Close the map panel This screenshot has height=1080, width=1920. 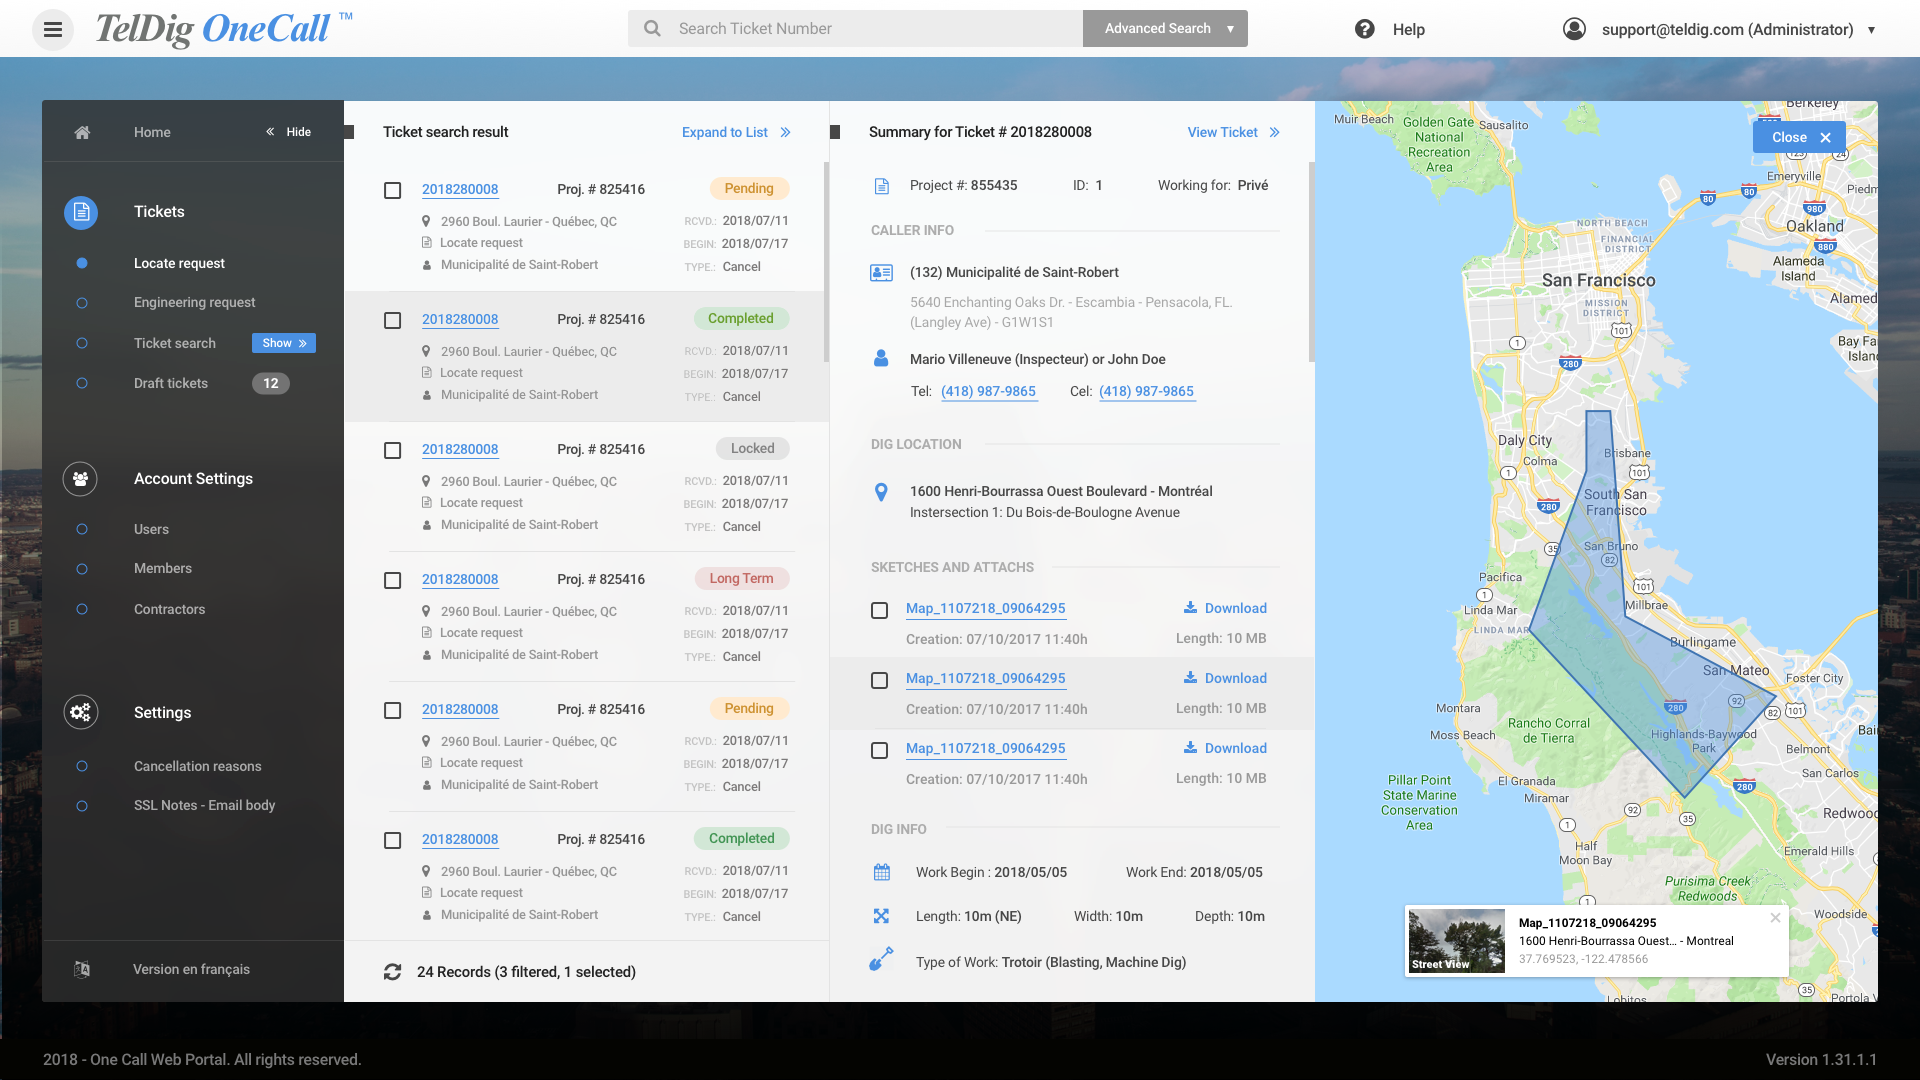(1799, 137)
